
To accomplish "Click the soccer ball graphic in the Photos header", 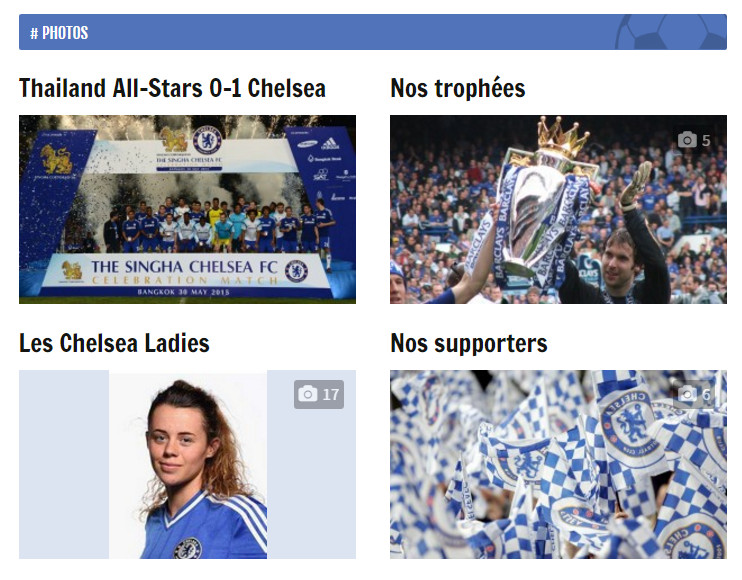I will click(671, 32).
